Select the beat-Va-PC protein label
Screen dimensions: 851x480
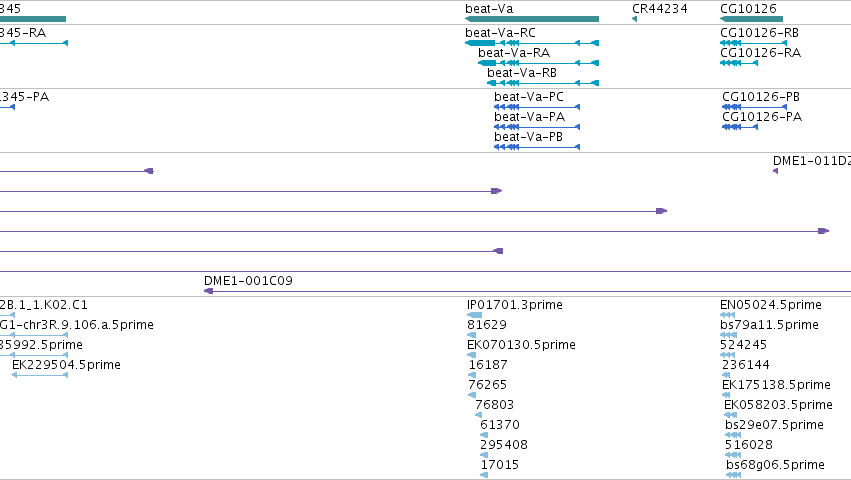(529, 97)
